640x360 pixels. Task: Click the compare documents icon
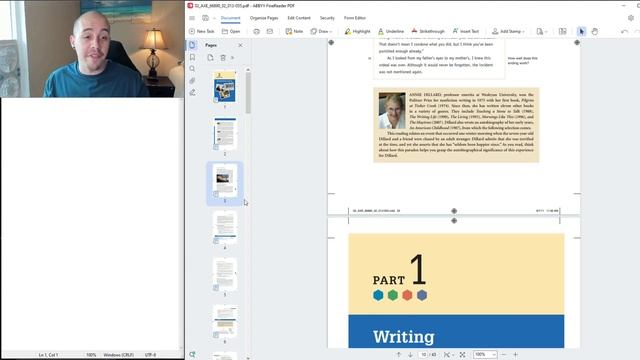pyautogui.click(x=562, y=31)
